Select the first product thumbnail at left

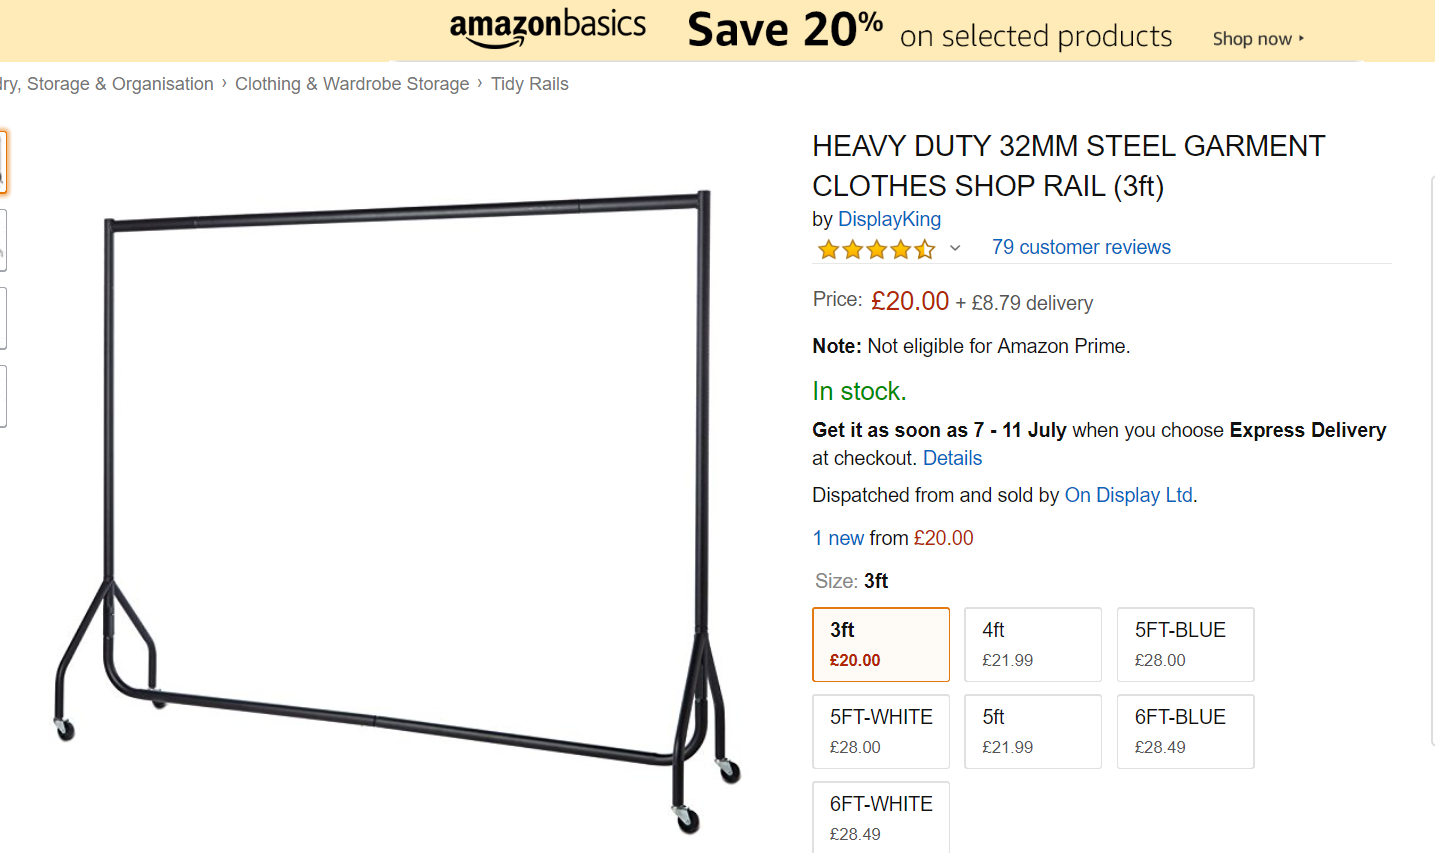click(x=3, y=161)
